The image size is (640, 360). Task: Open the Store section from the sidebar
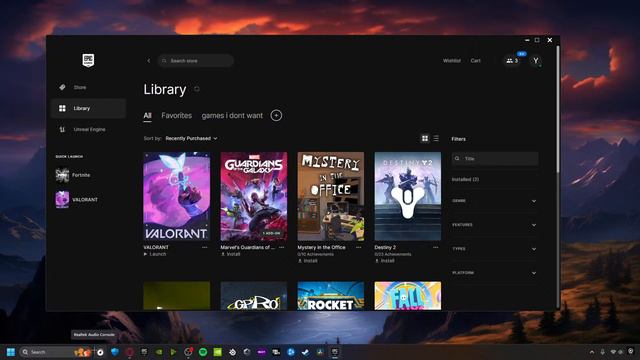tap(88, 87)
